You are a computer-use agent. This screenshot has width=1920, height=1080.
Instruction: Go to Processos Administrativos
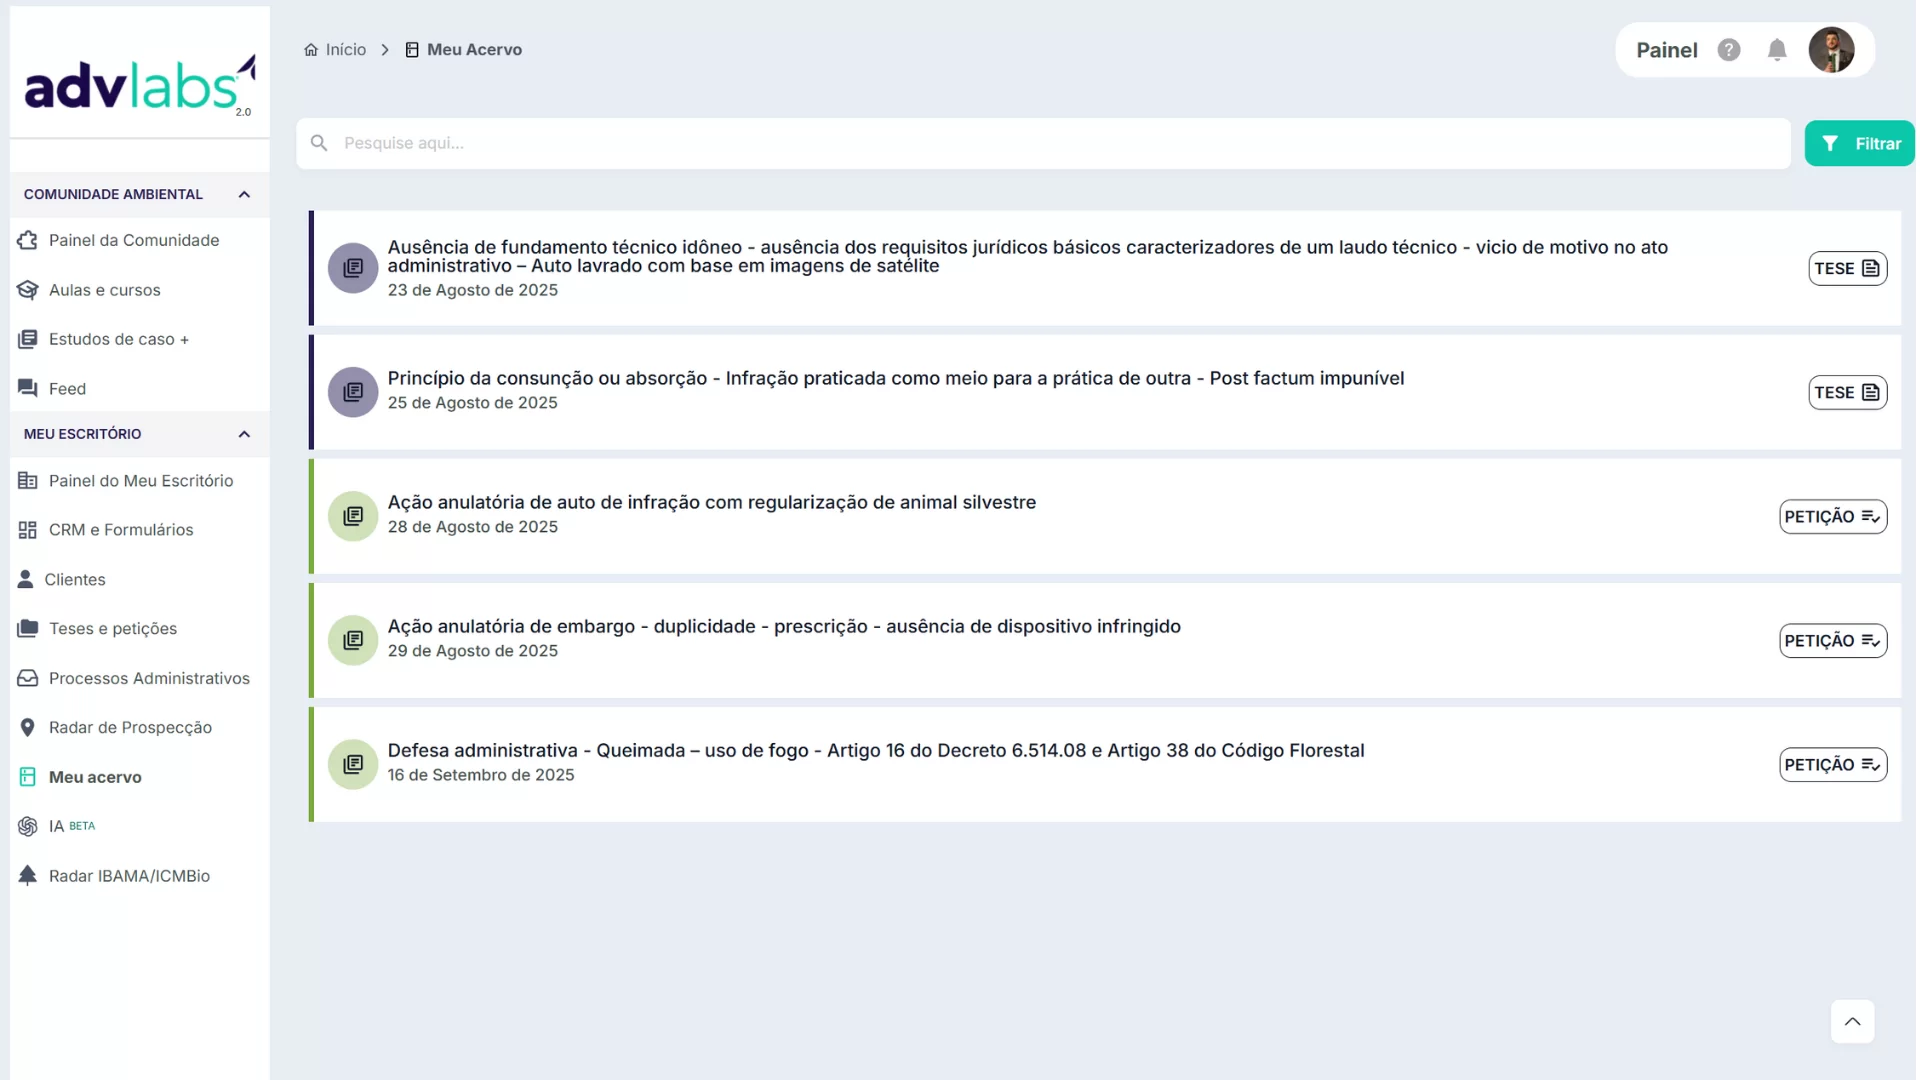tap(149, 678)
